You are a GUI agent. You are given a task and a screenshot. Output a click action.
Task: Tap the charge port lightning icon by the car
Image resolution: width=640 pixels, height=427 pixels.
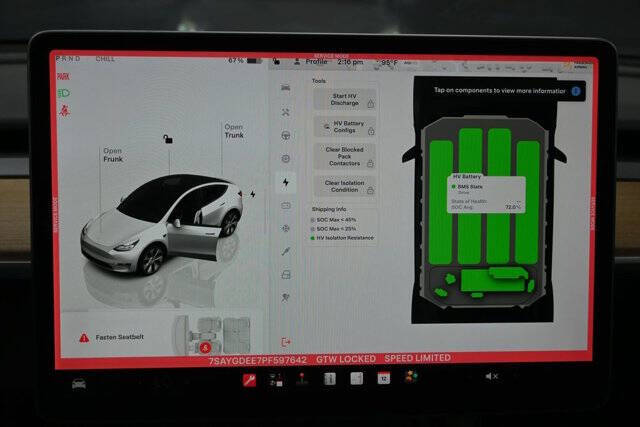253,194
